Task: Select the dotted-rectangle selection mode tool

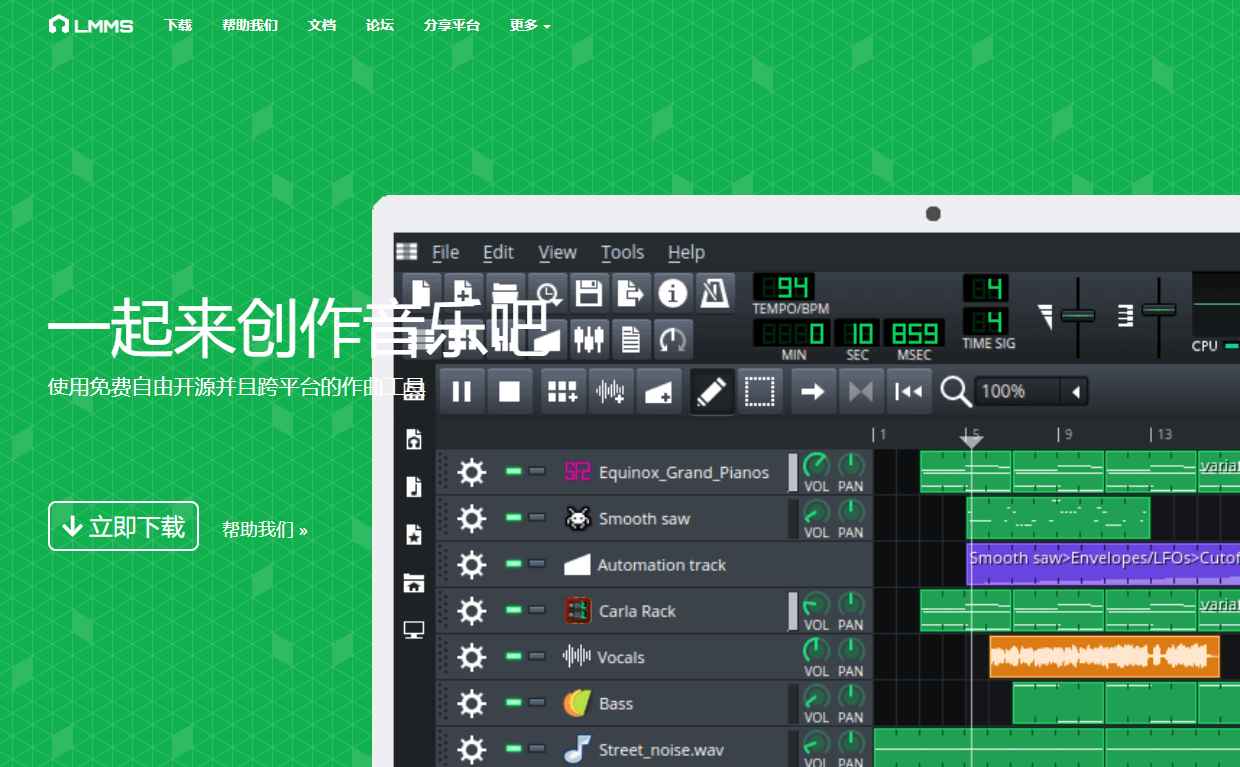Action: click(x=760, y=391)
